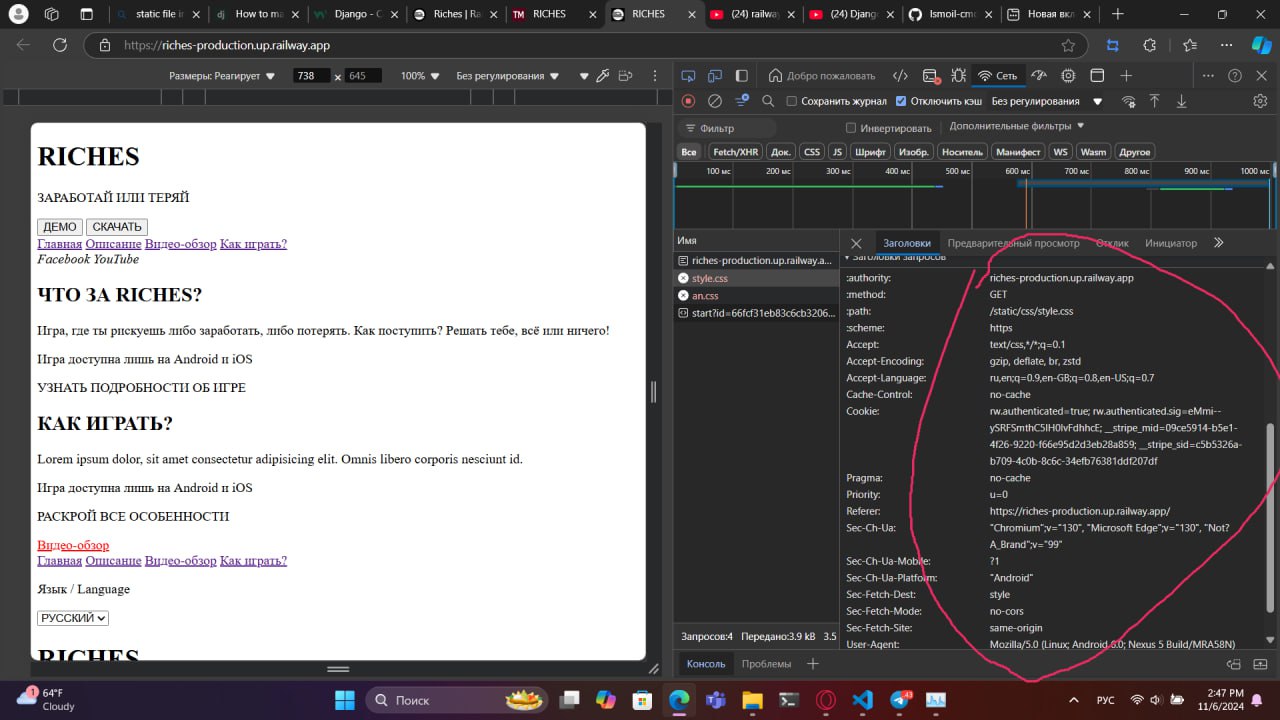Click the record network log icon
1280x720 pixels.
[688, 101]
